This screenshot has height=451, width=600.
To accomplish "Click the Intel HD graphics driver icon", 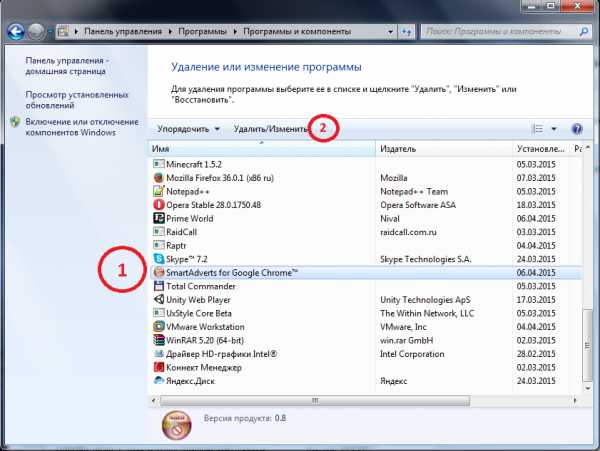I will [158, 354].
